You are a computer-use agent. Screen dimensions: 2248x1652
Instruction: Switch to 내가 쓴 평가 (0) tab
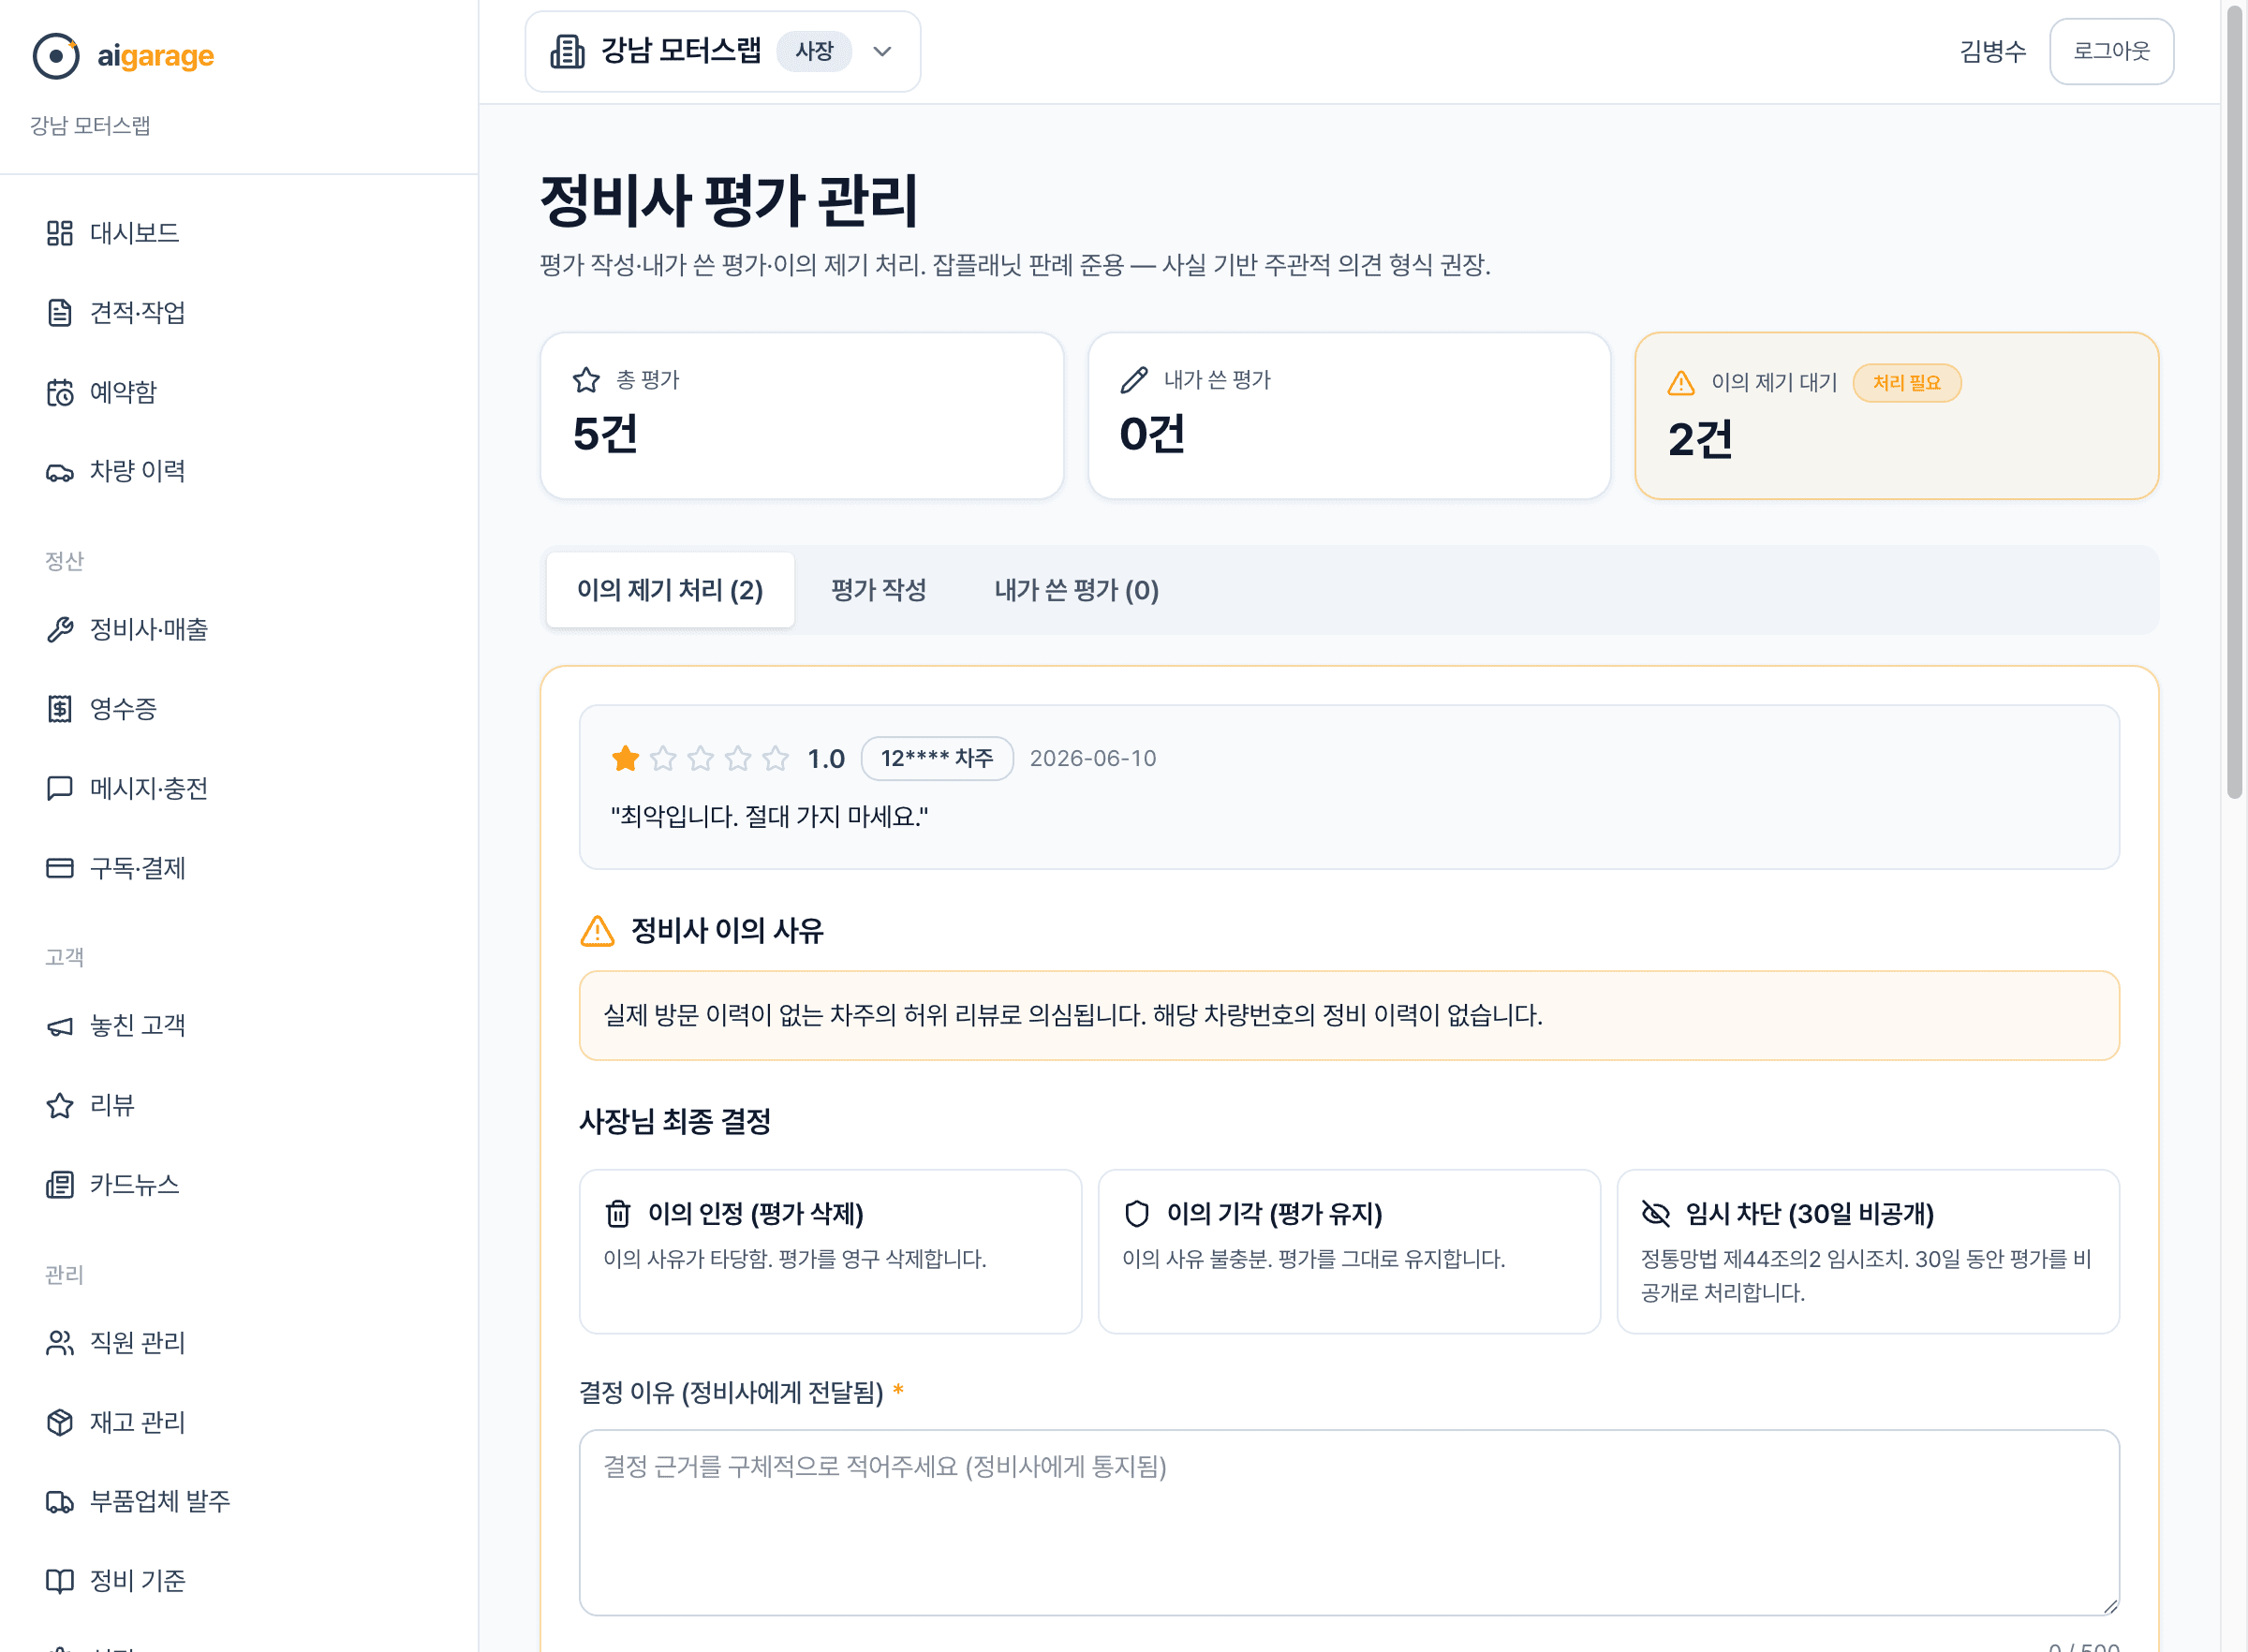coord(1076,590)
